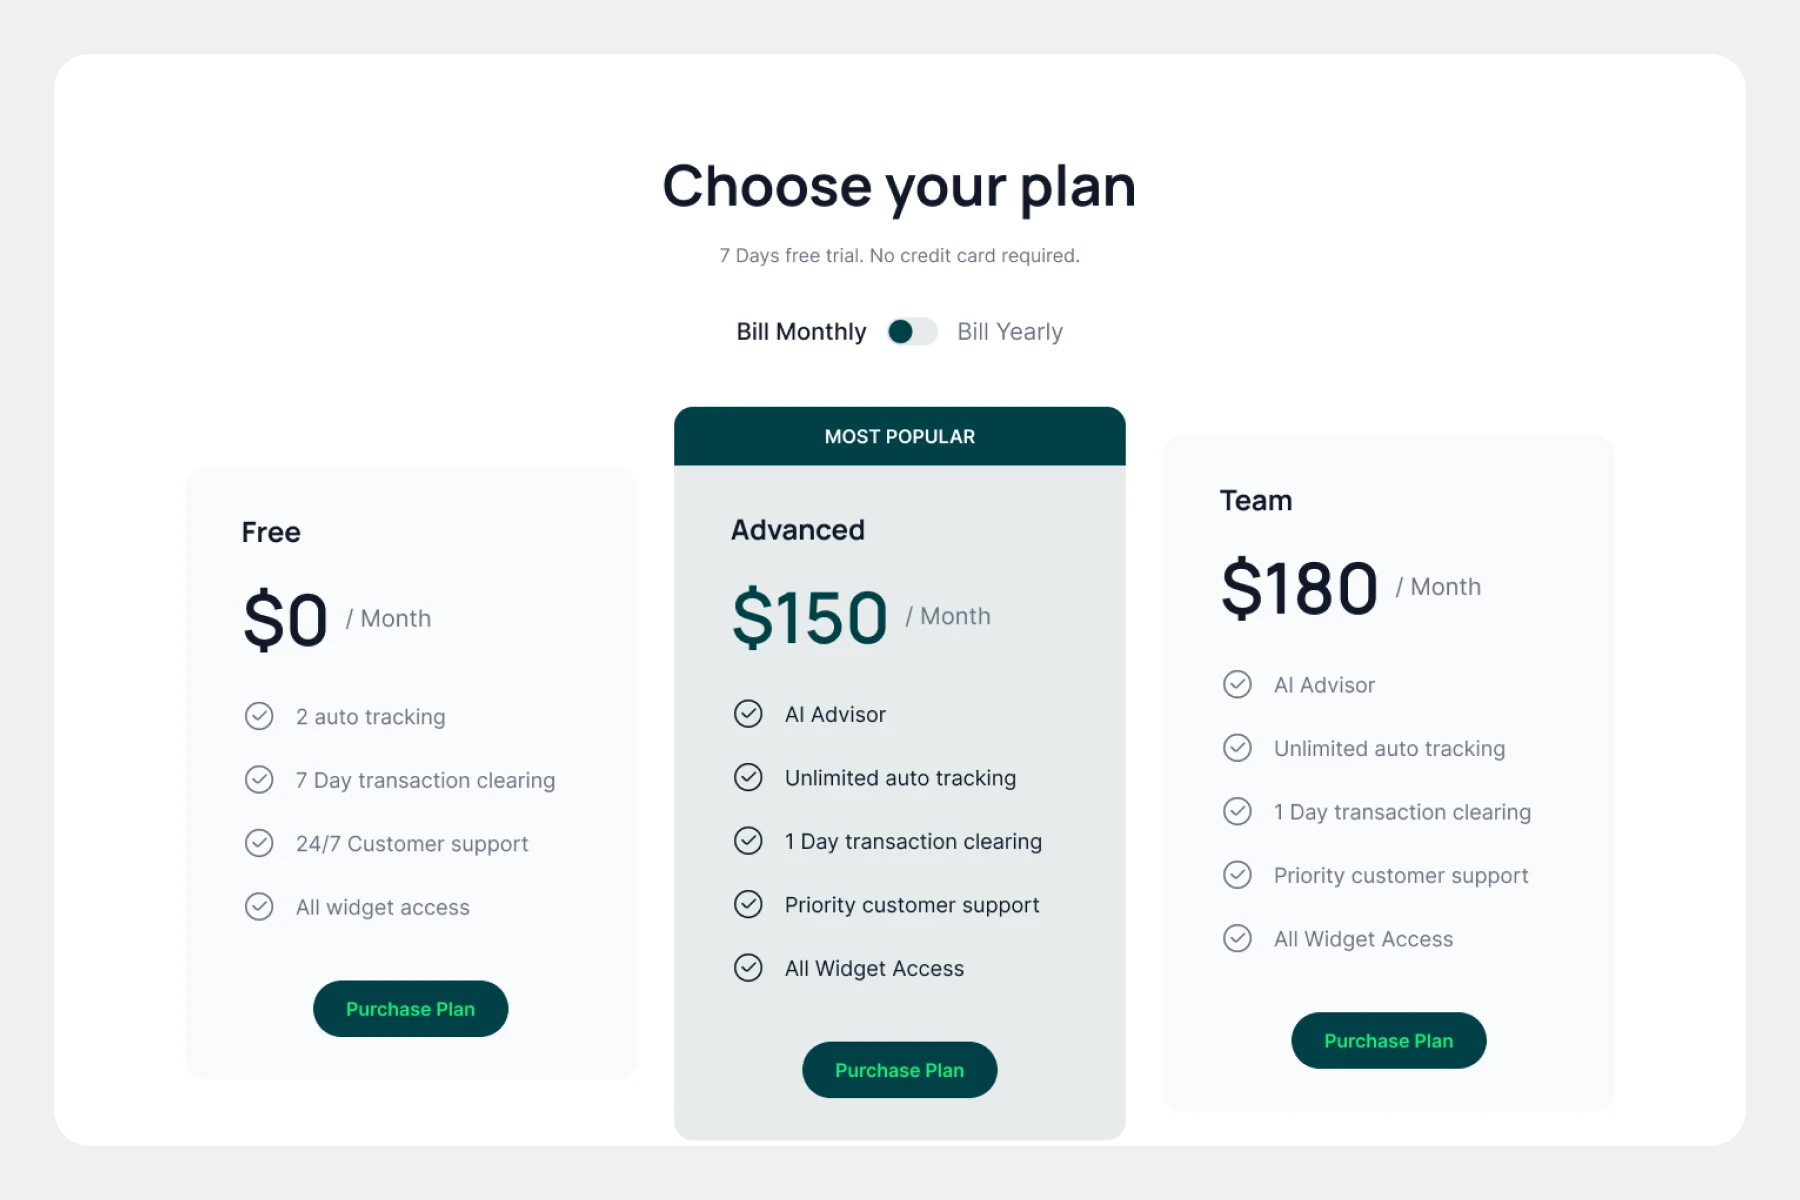Viewport: 1800px width, 1200px height.
Task: Click Team plan's AI Advisor checkmark icon
Action: pos(1237,685)
